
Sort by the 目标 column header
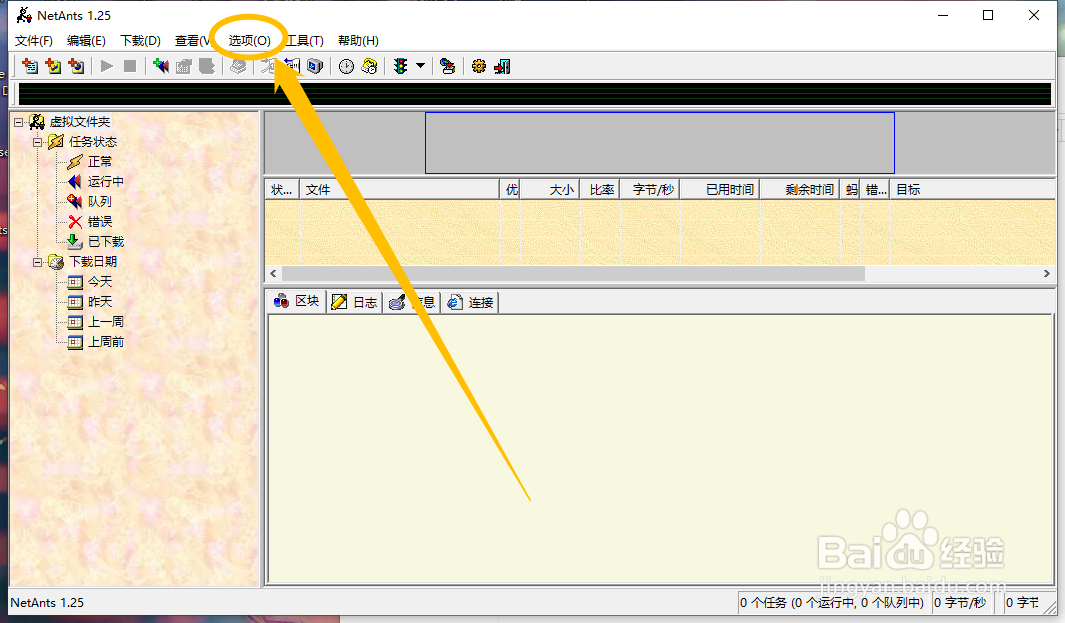tap(973, 190)
